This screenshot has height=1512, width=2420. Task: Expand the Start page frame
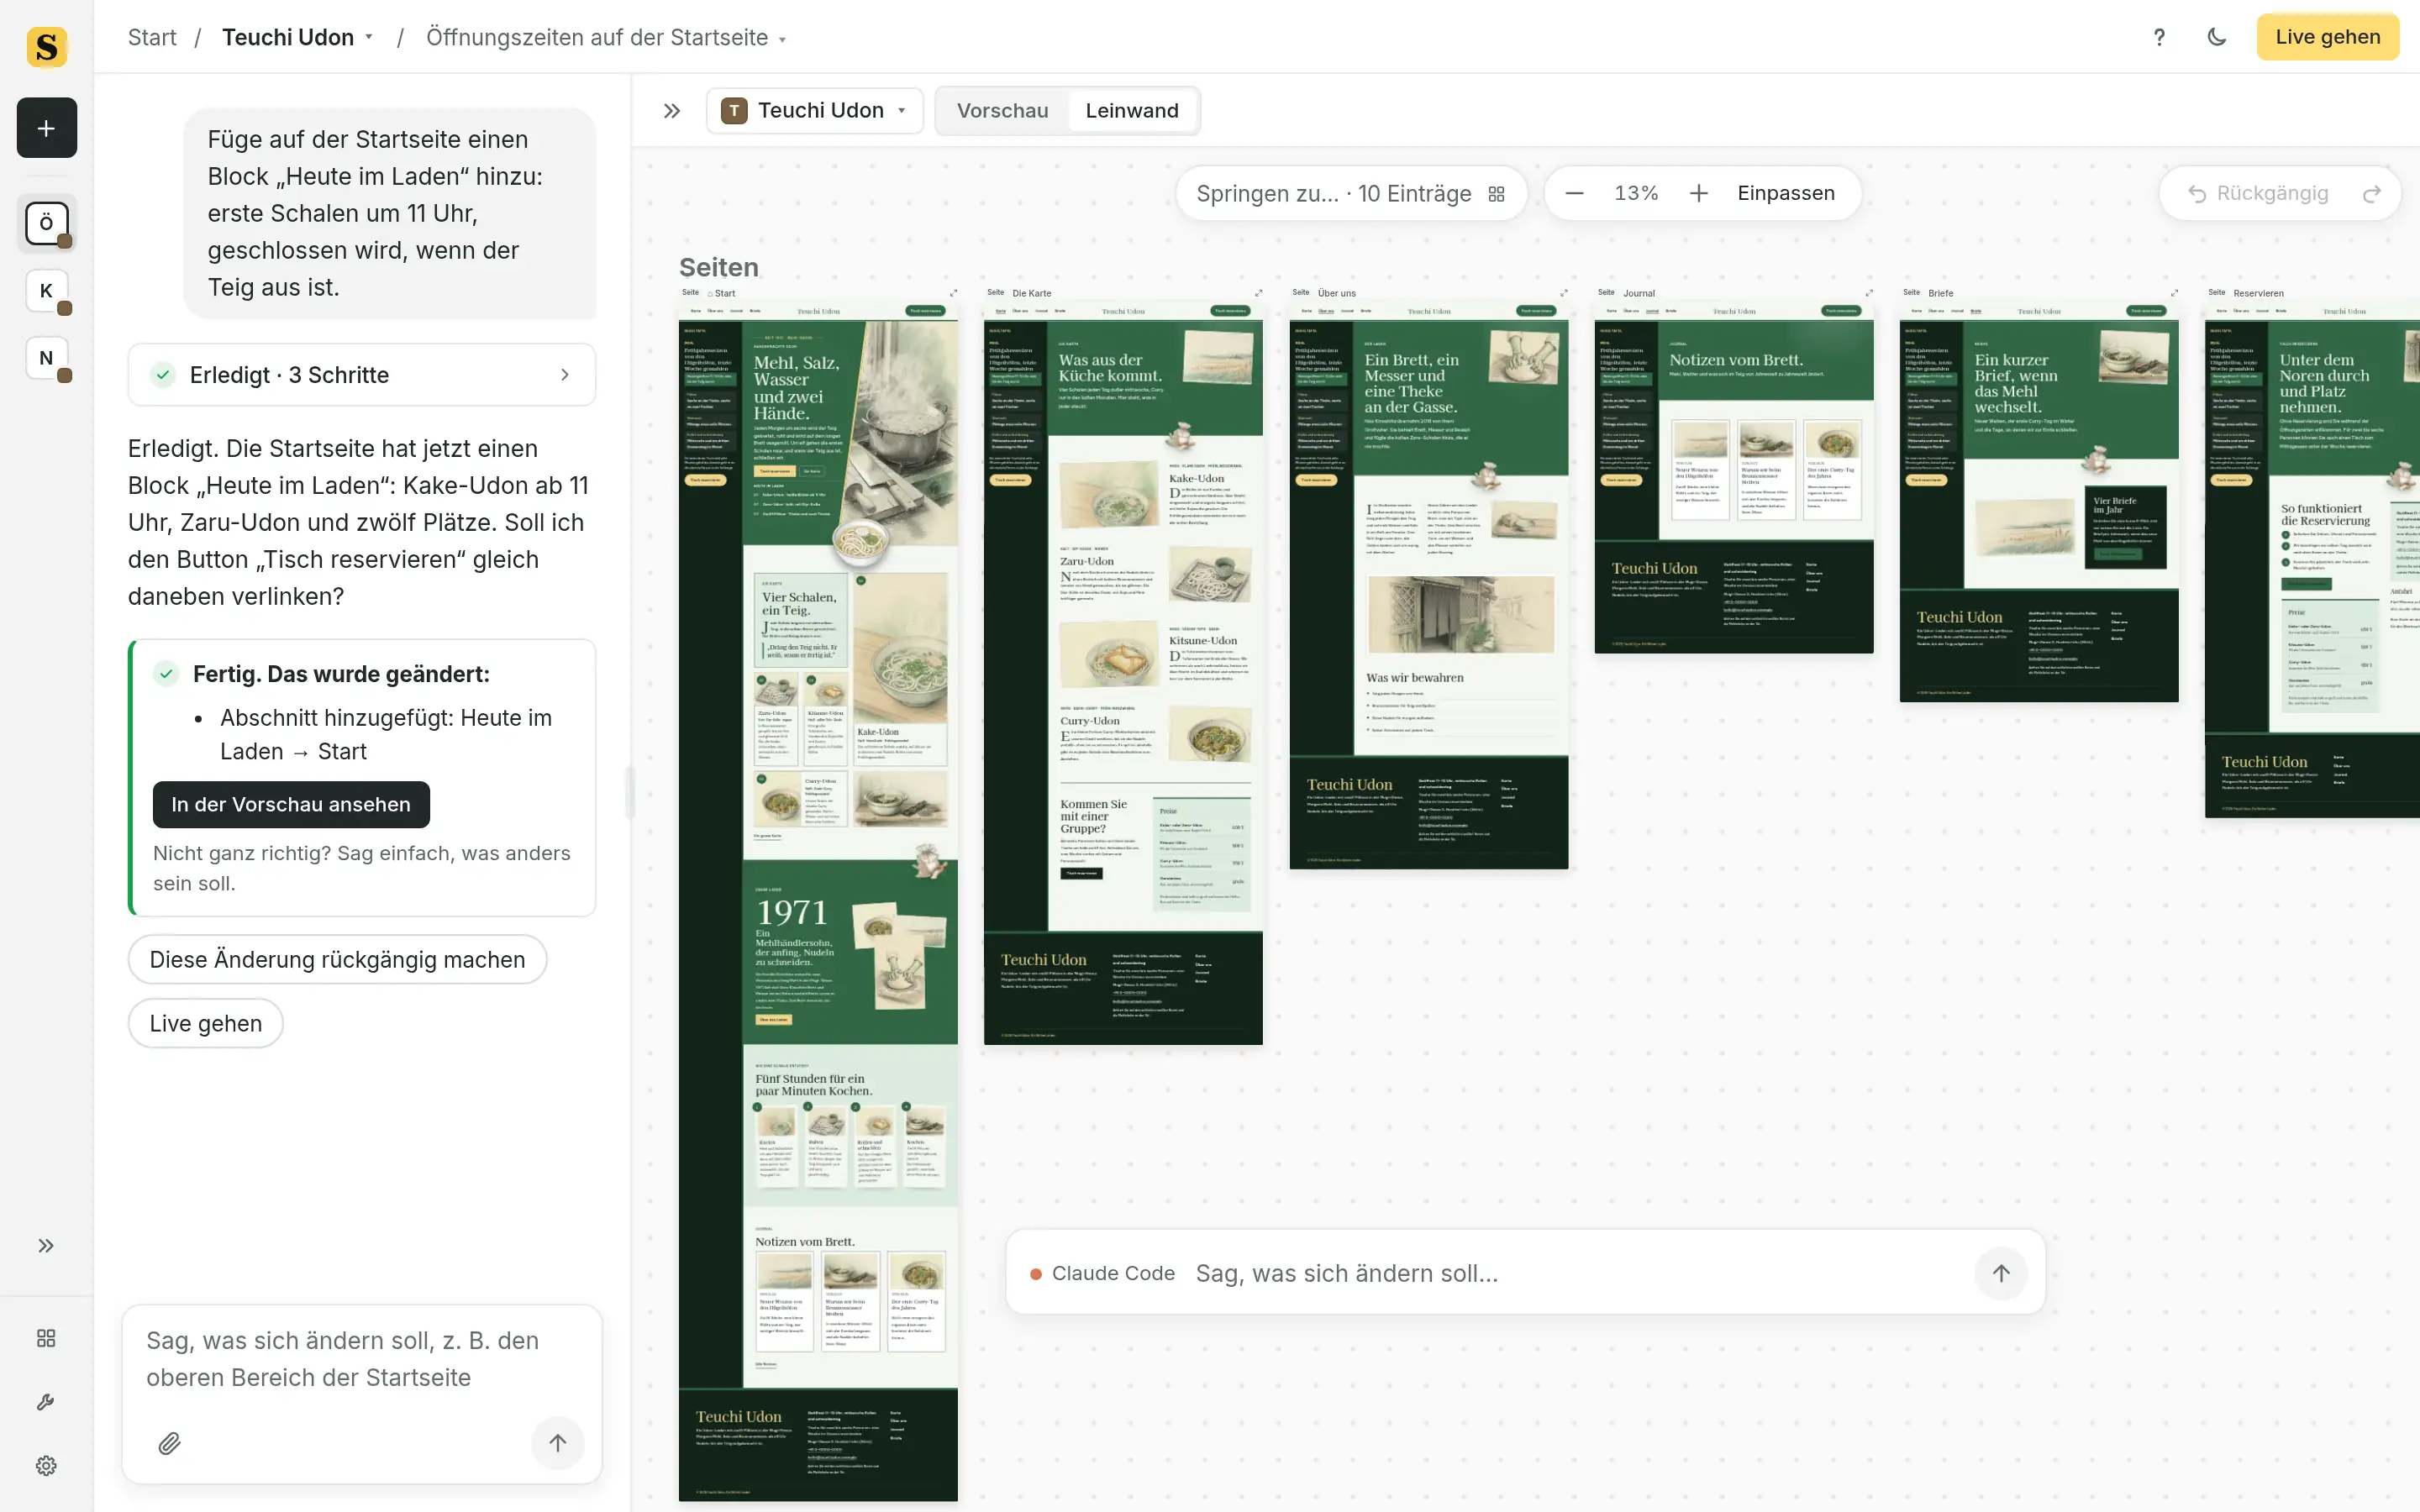(953, 293)
